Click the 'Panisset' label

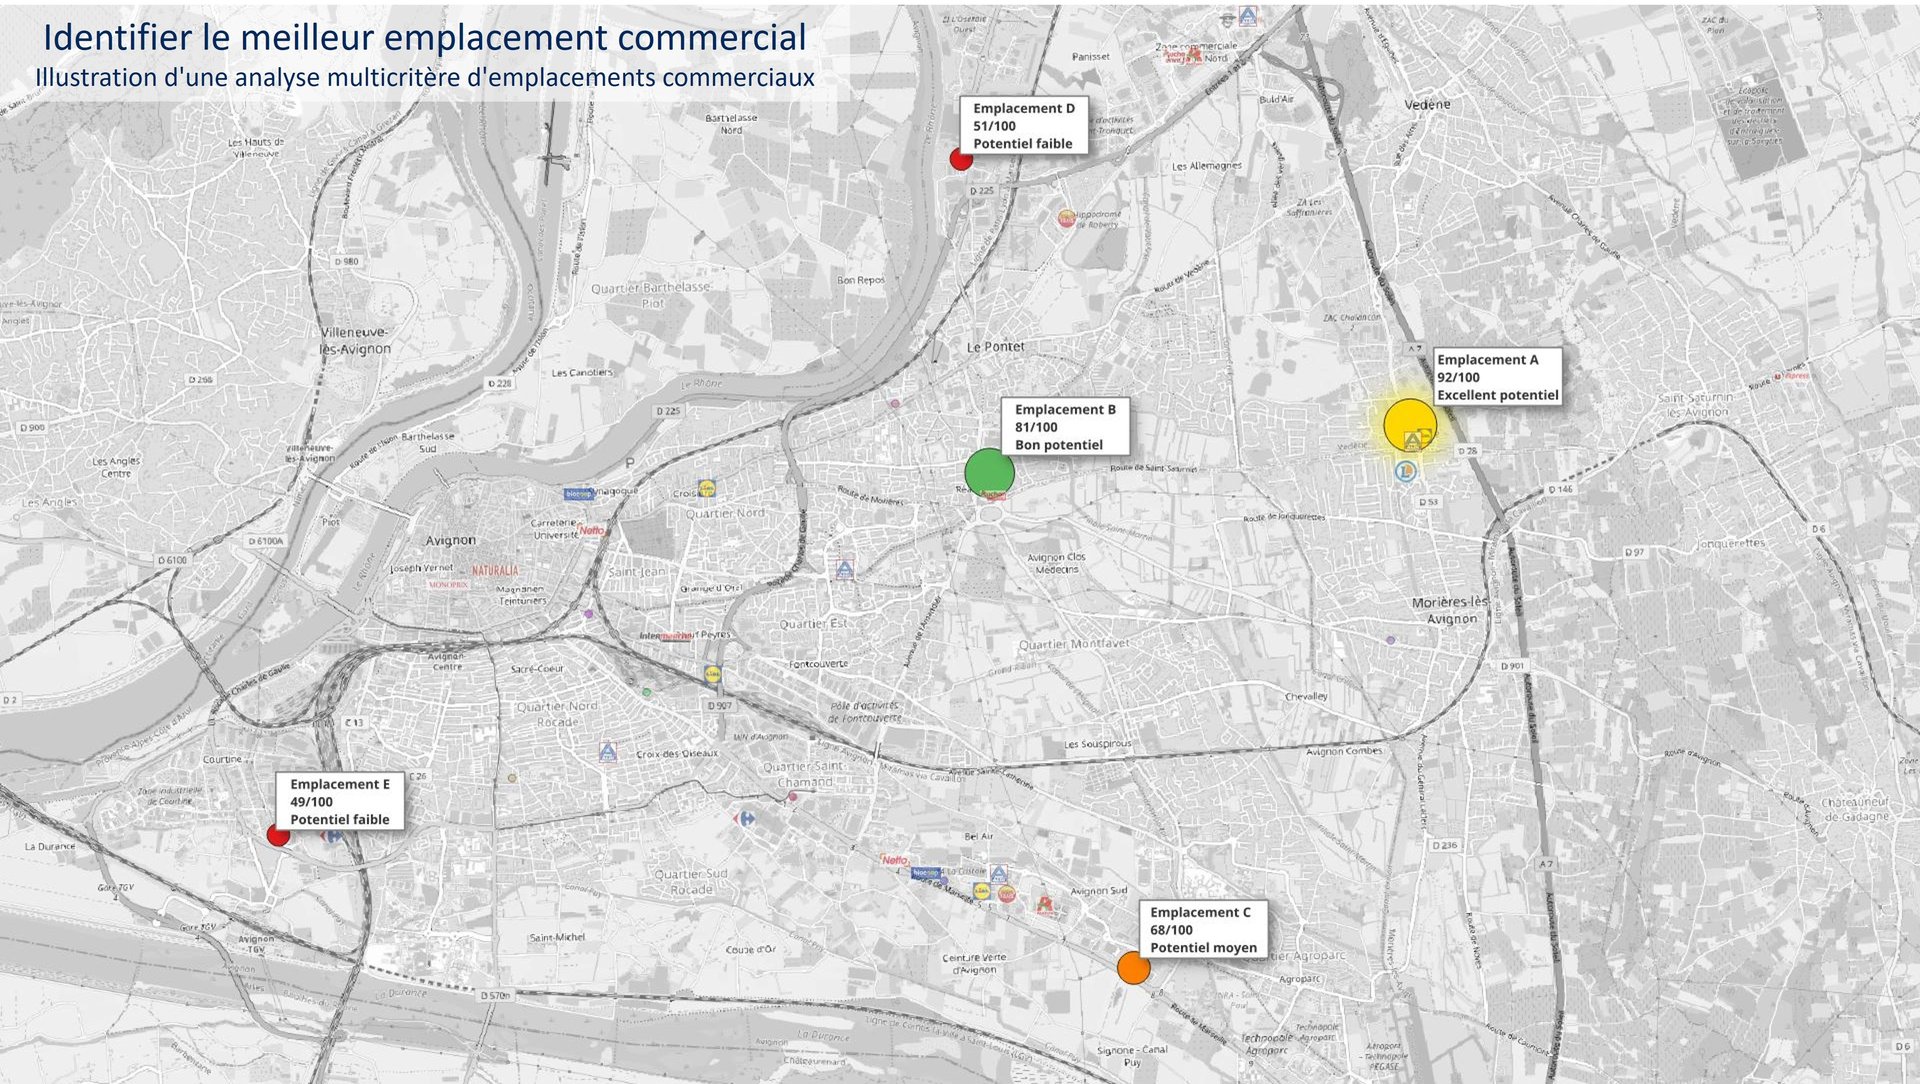coord(1090,56)
